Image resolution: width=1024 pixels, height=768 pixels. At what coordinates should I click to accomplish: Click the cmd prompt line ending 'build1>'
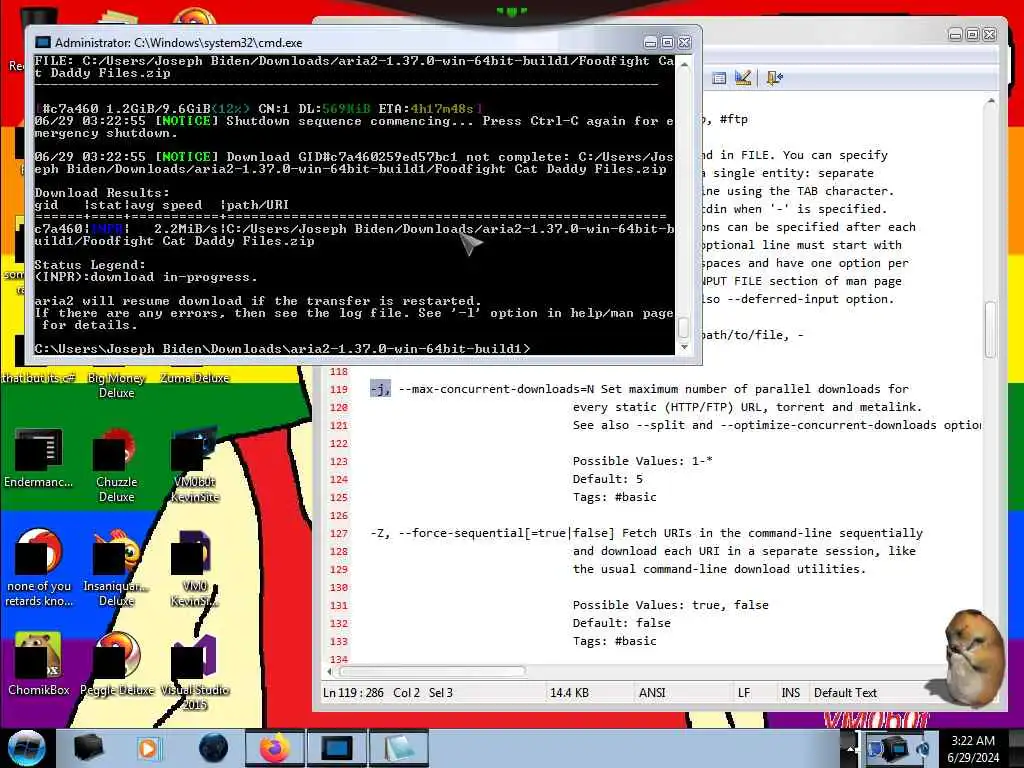(x=282, y=349)
